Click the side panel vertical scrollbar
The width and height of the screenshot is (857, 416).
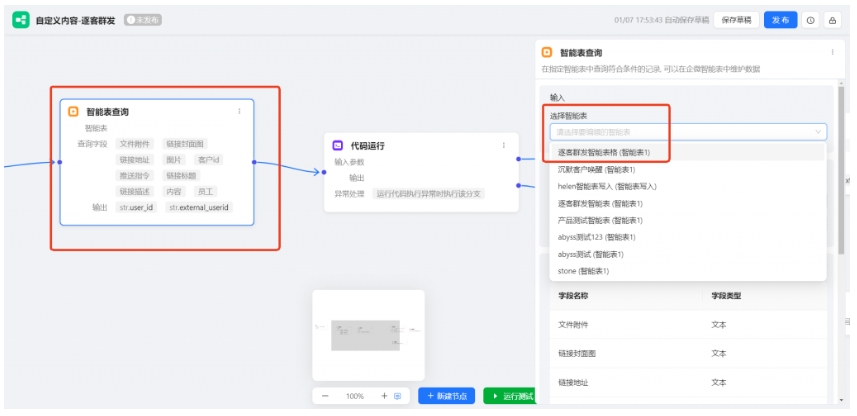pyautogui.click(x=841, y=172)
